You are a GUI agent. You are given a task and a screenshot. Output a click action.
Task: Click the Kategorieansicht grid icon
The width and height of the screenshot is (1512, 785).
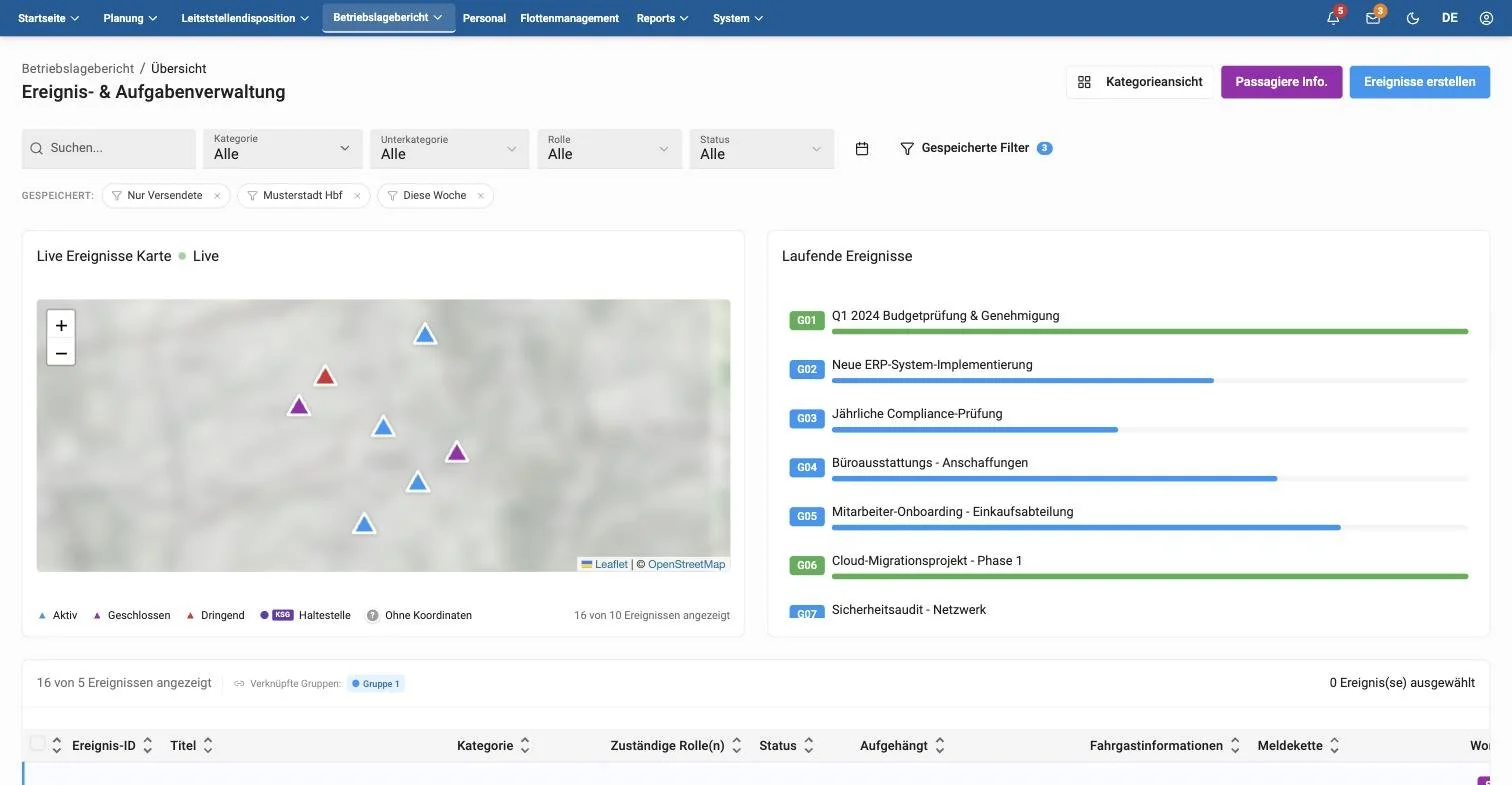(x=1085, y=82)
